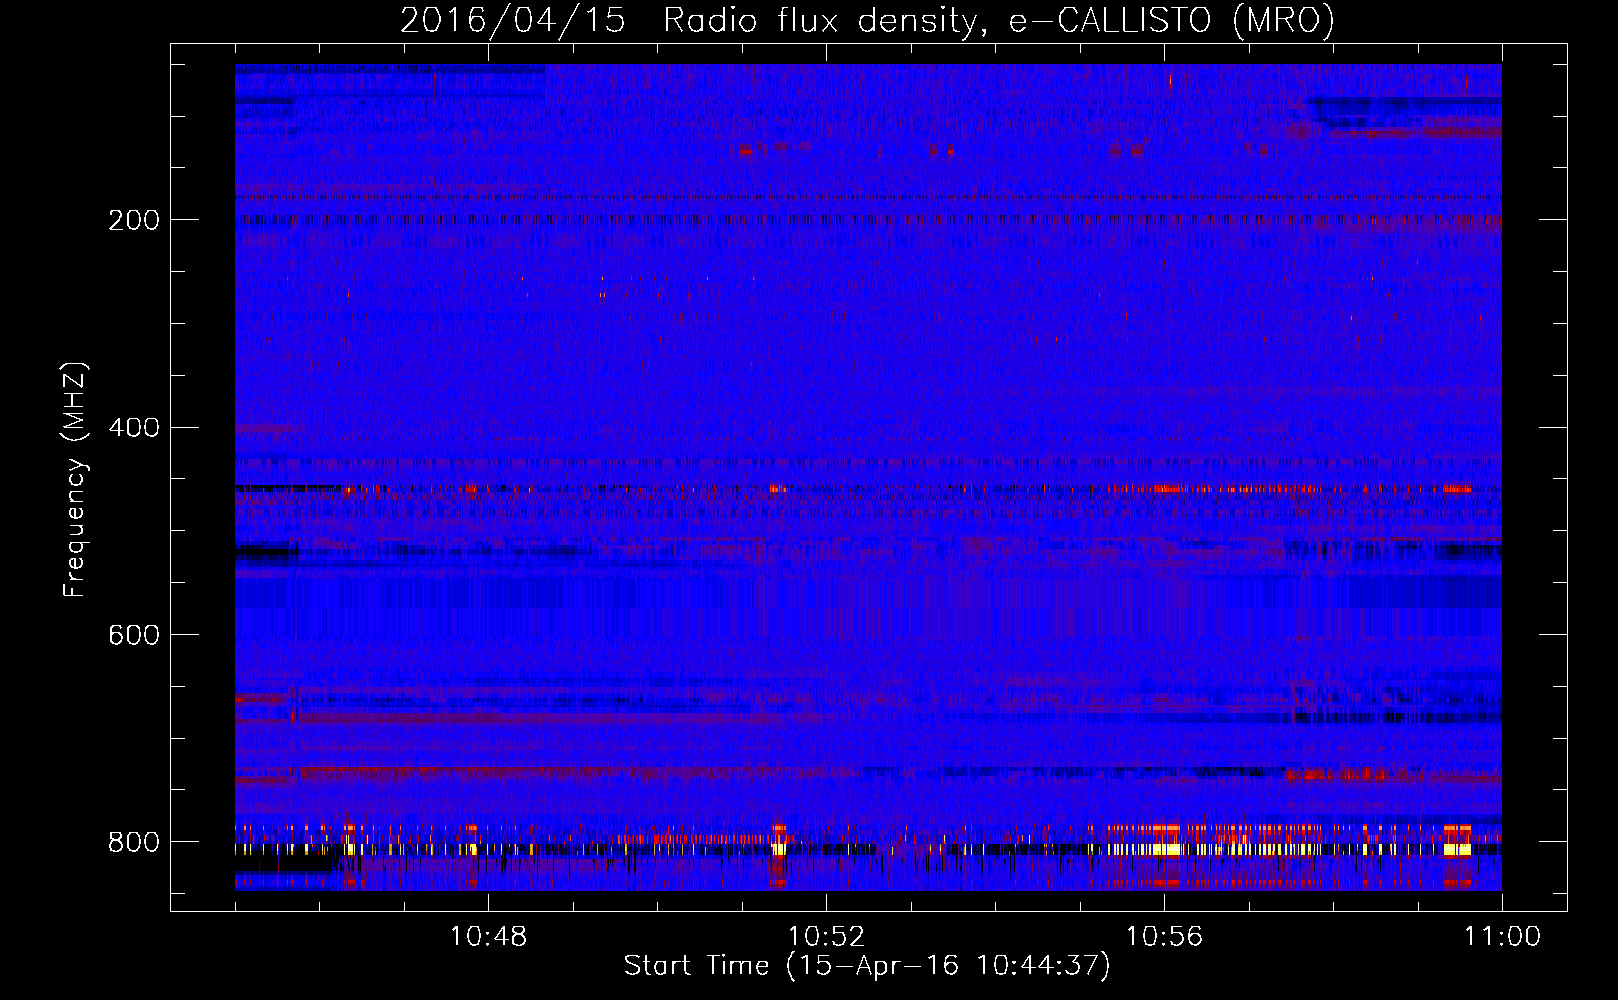The width and height of the screenshot is (1618, 1000).
Task: Click the 600 frequency tick label
Action: pyautogui.click(x=133, y=636)
